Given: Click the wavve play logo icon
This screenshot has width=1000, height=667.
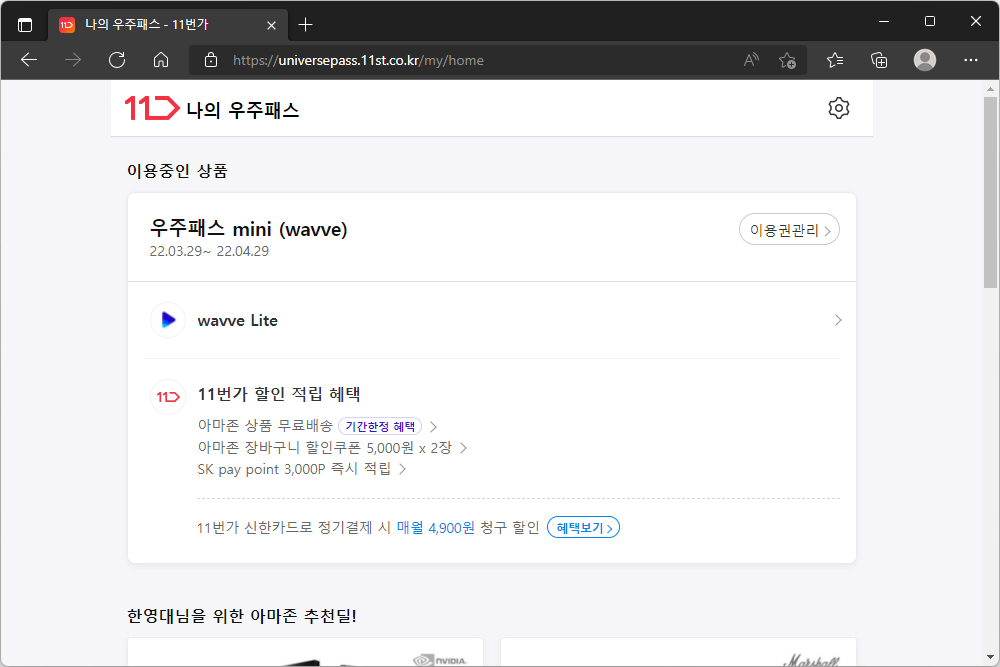Looking at the screenshot, I should coord(168,320).
